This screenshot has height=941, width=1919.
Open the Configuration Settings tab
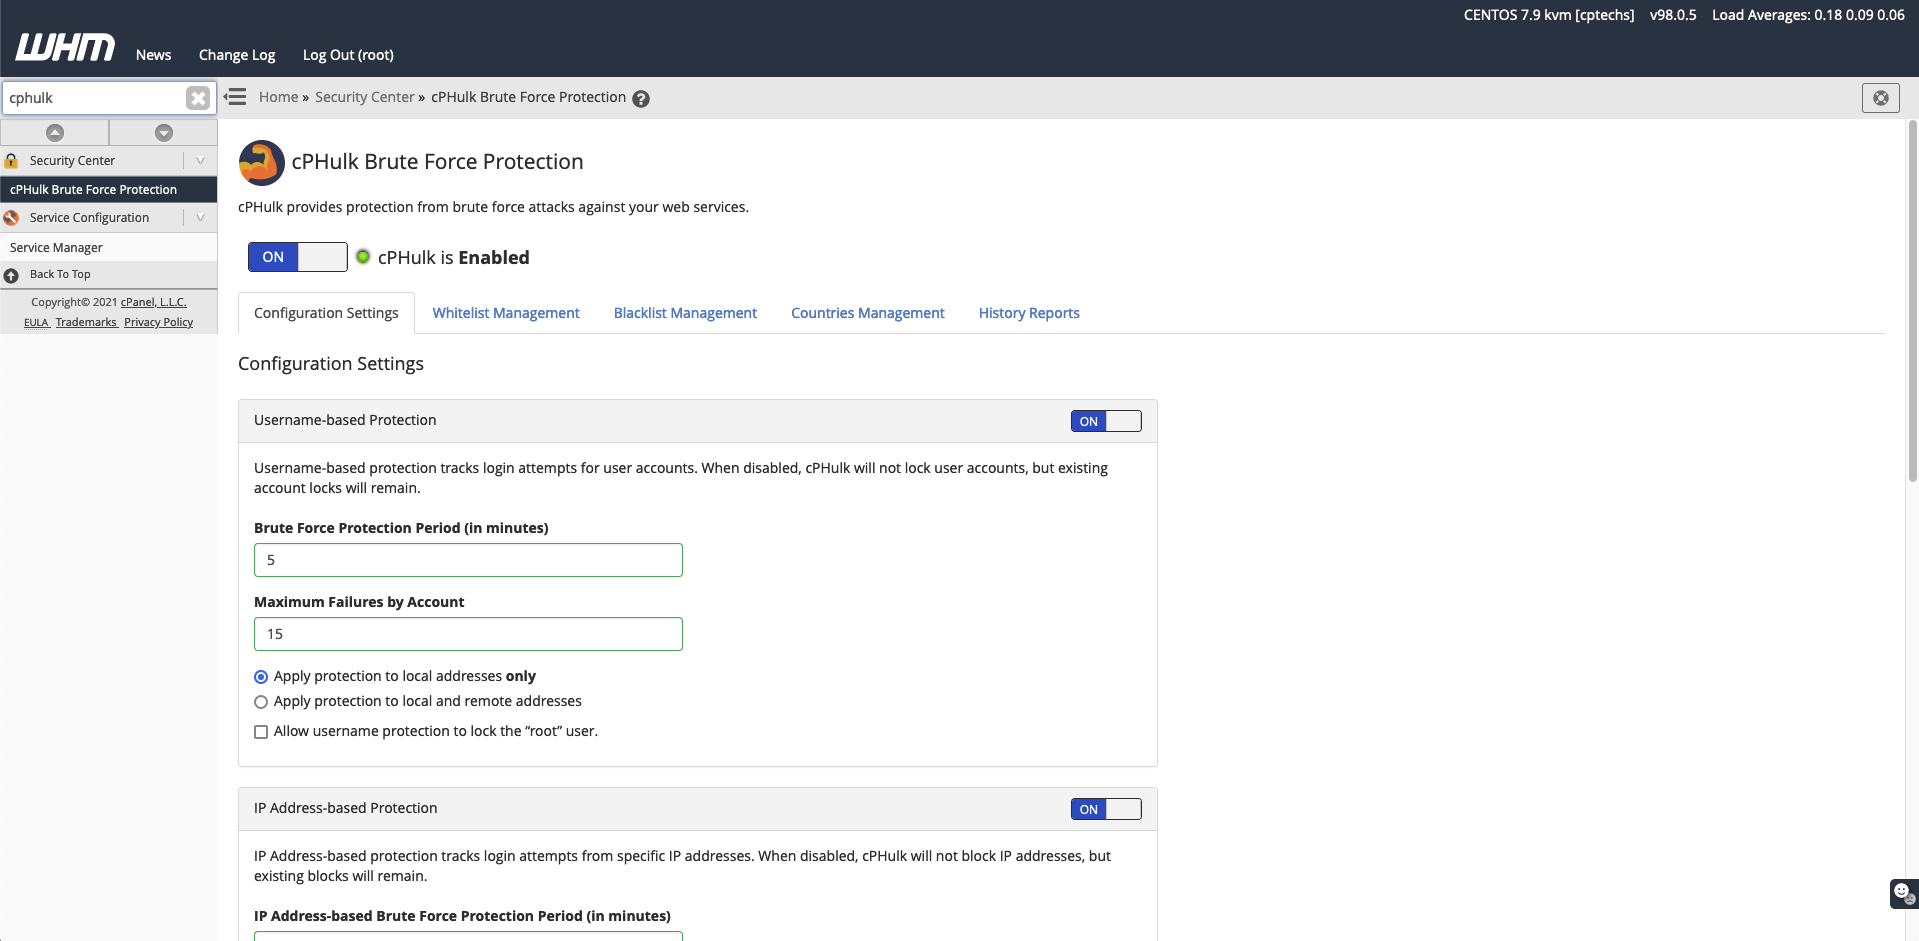[326, 313]
